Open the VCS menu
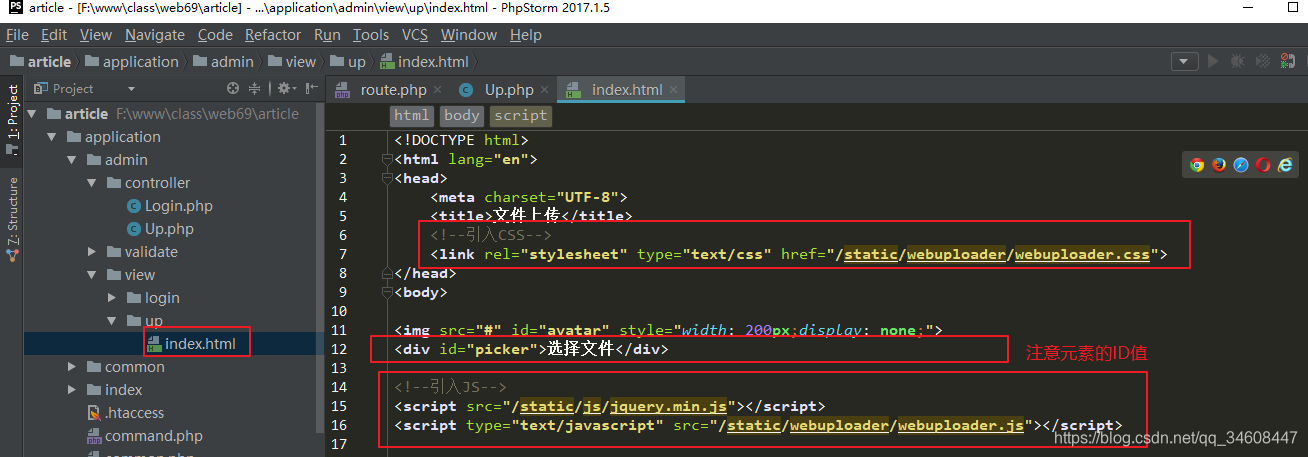 pos(415,34)
